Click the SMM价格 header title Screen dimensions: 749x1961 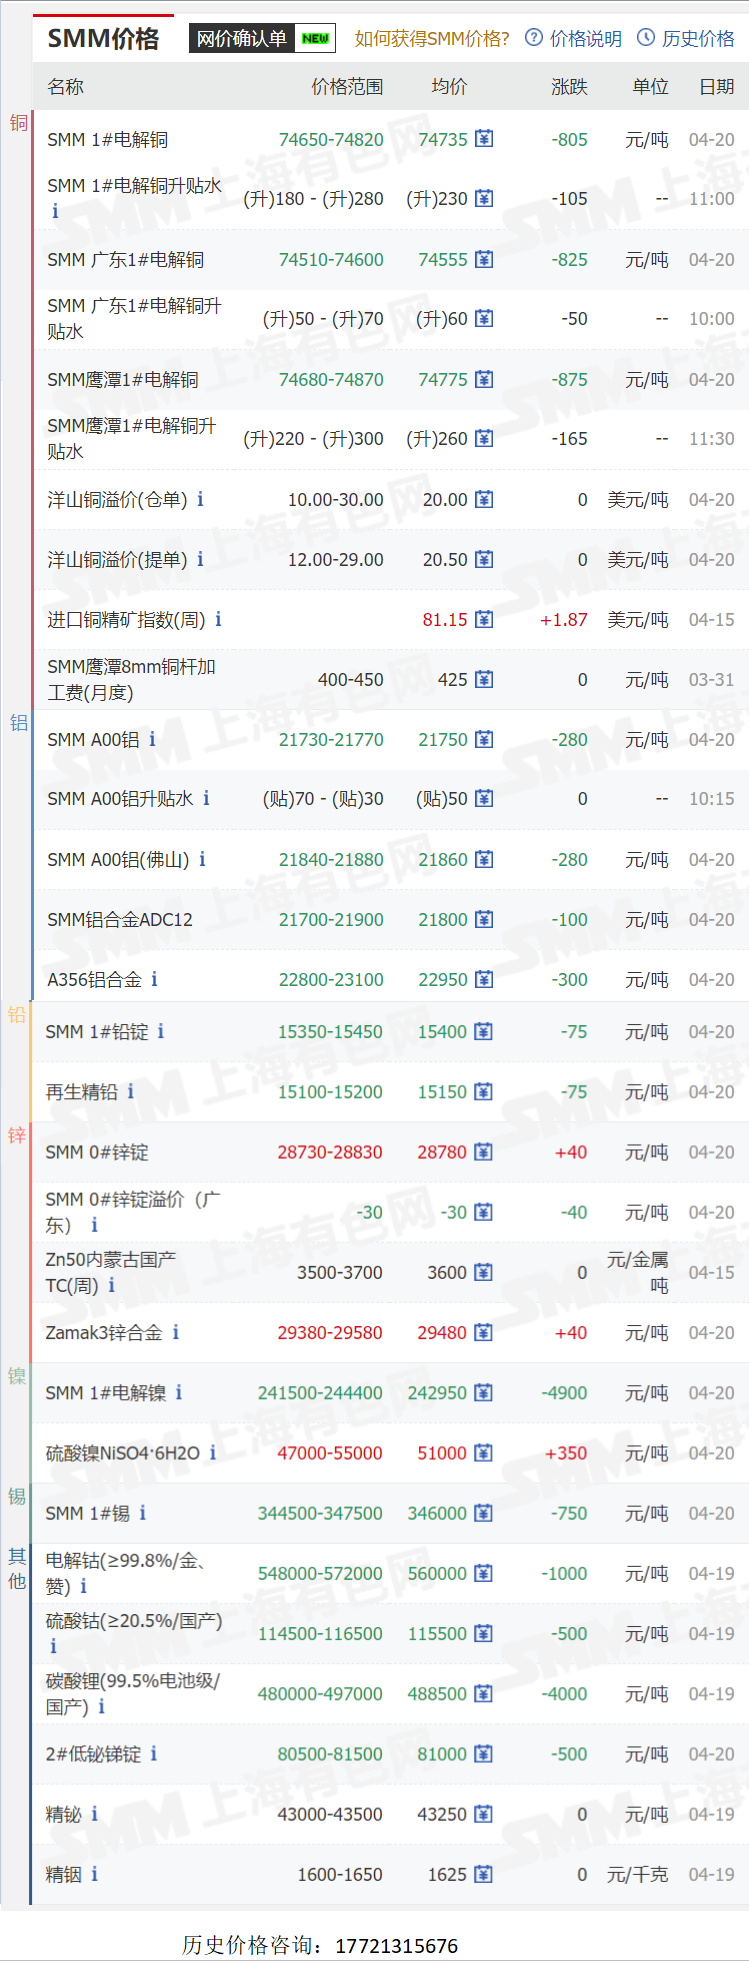pos(103,38)
